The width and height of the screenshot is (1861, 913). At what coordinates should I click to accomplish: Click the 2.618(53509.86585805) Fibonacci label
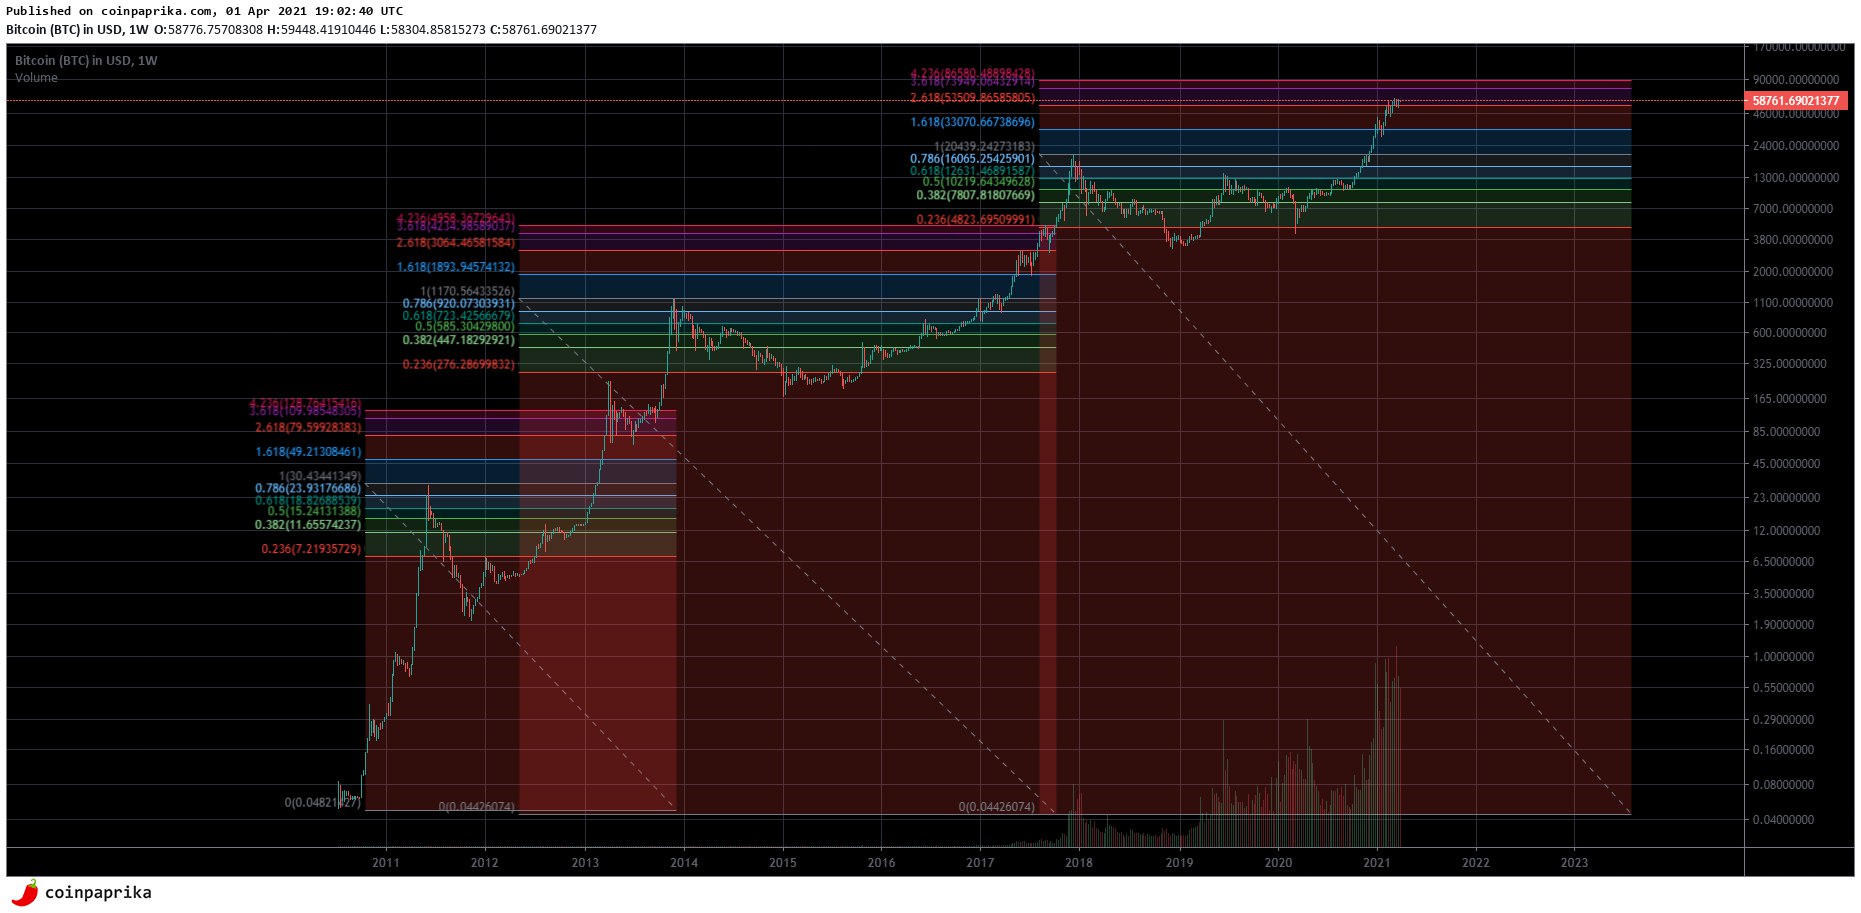972,99
